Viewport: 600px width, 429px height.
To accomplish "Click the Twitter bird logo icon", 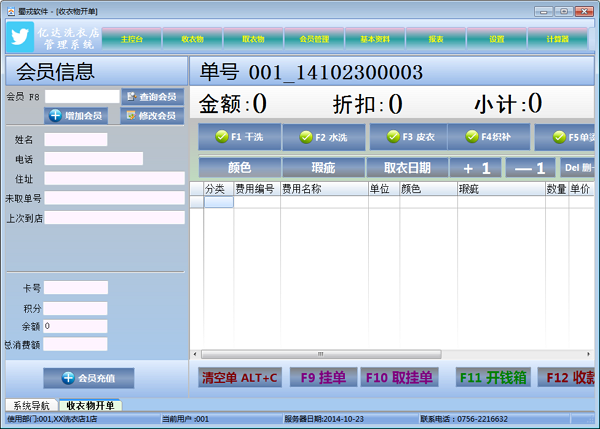I will 20,37.
